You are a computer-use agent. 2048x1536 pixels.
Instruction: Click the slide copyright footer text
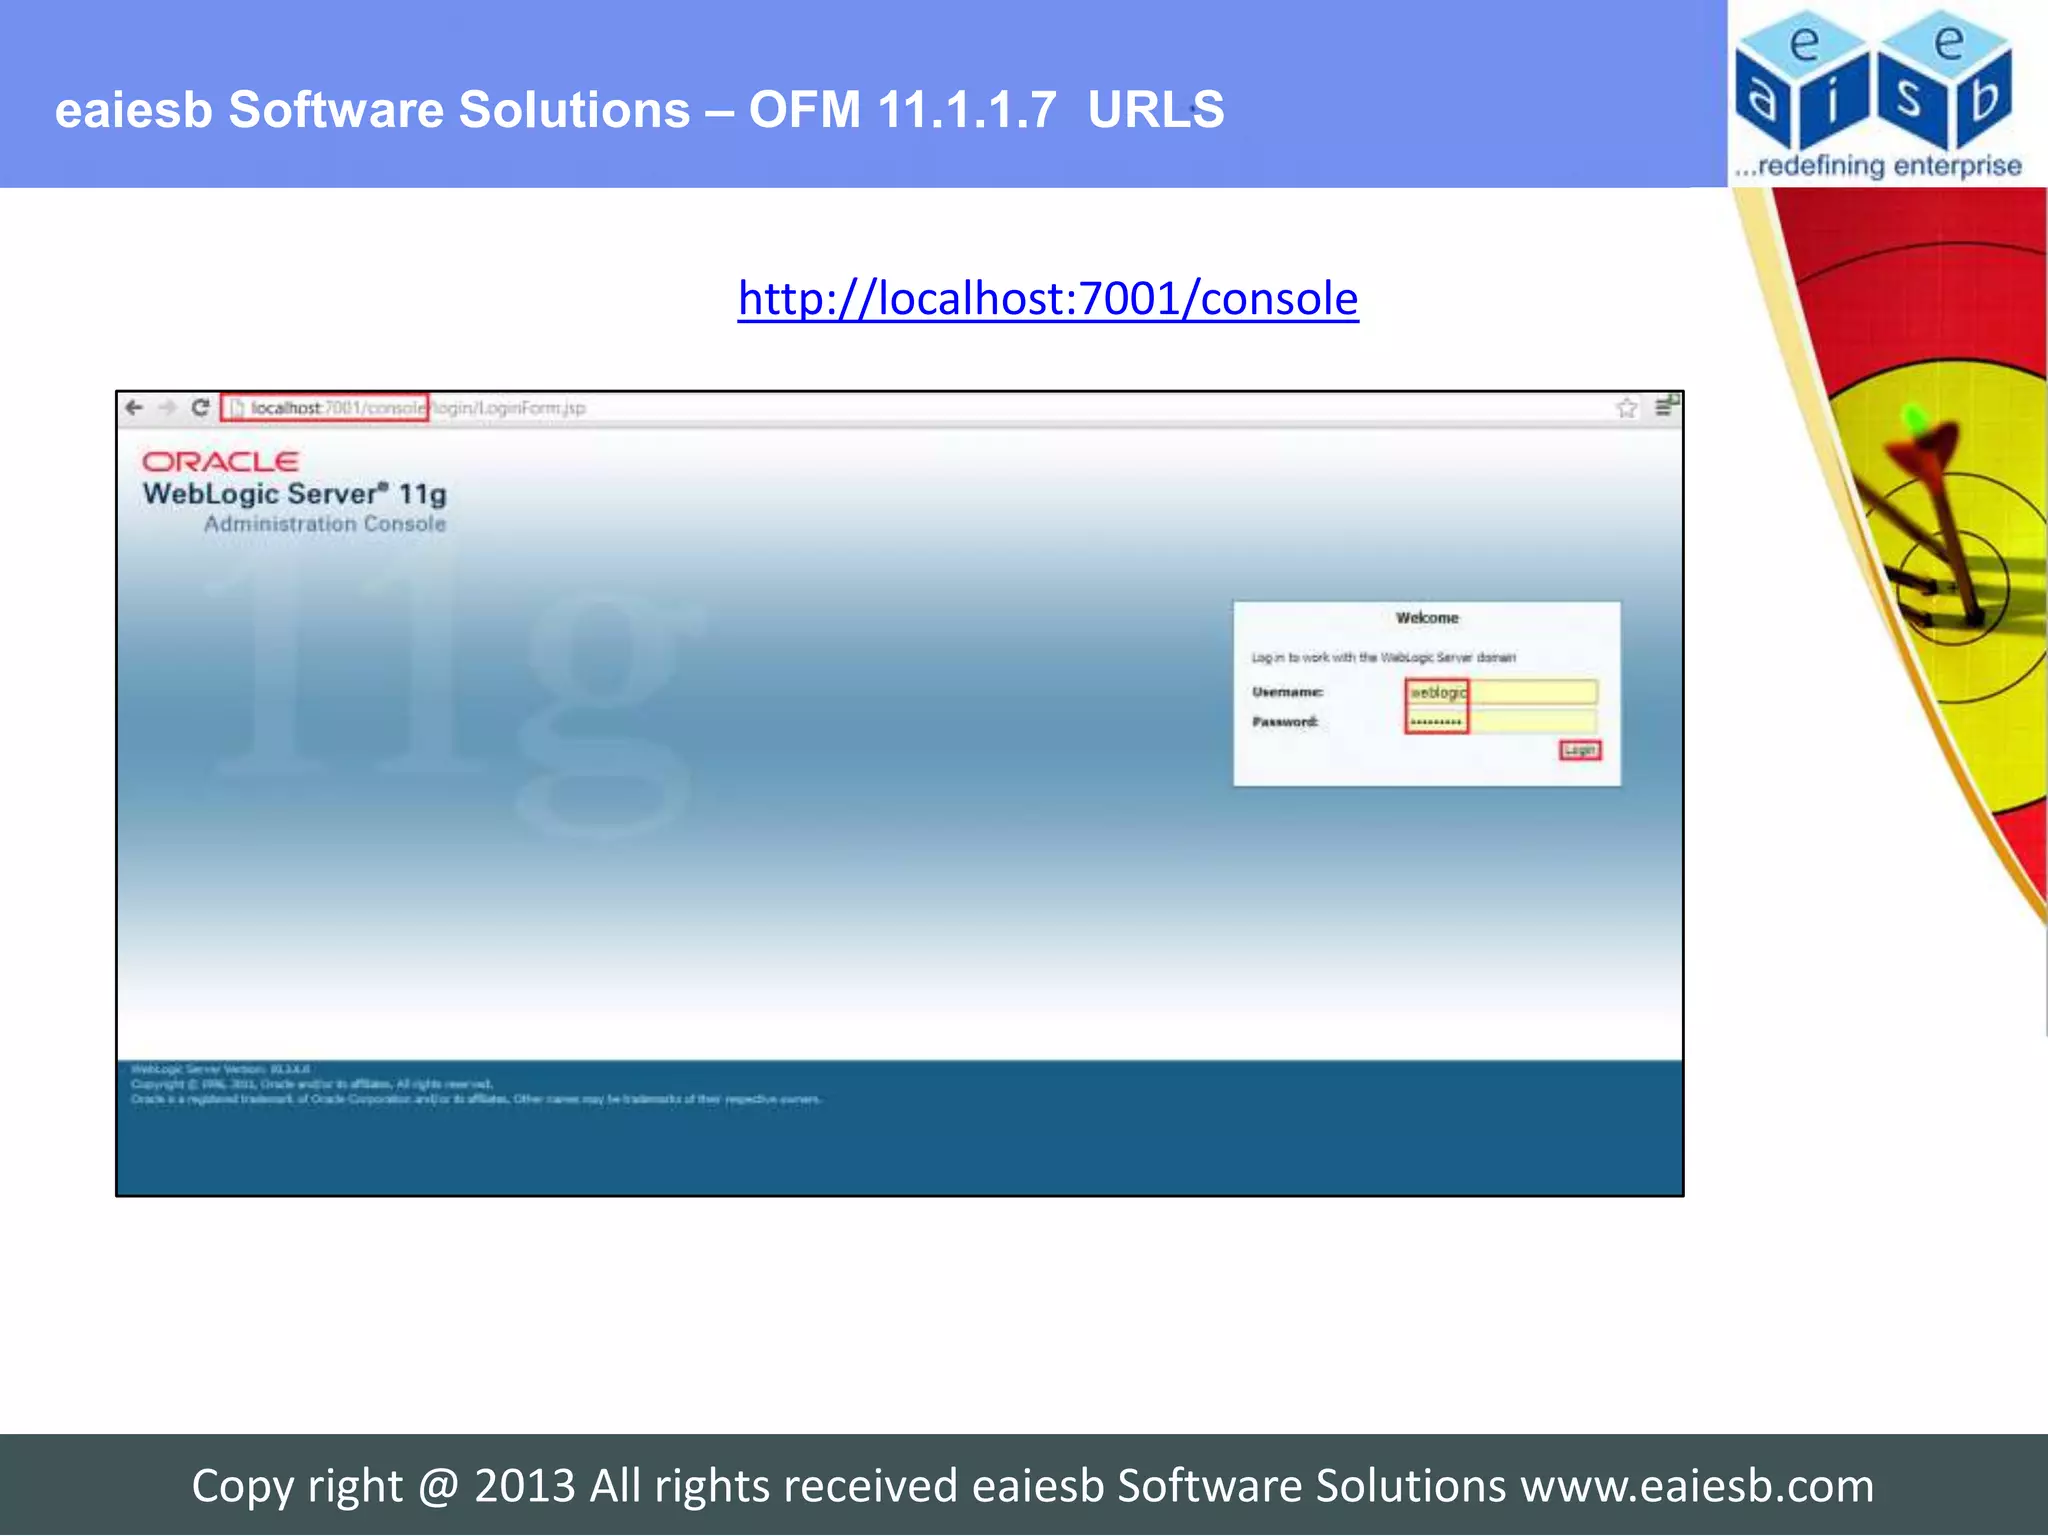[x=1033, y=1486]
